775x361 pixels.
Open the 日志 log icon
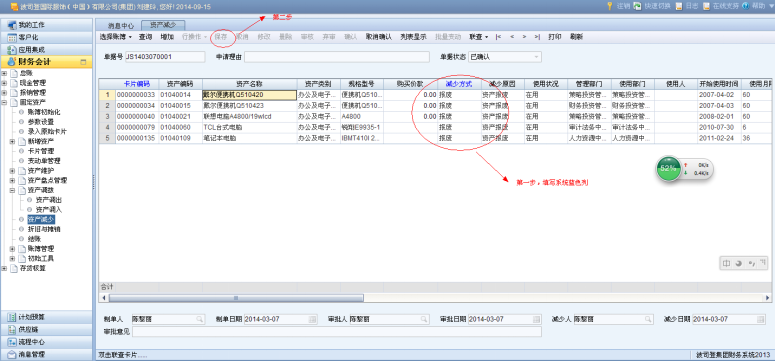point(679,6)
